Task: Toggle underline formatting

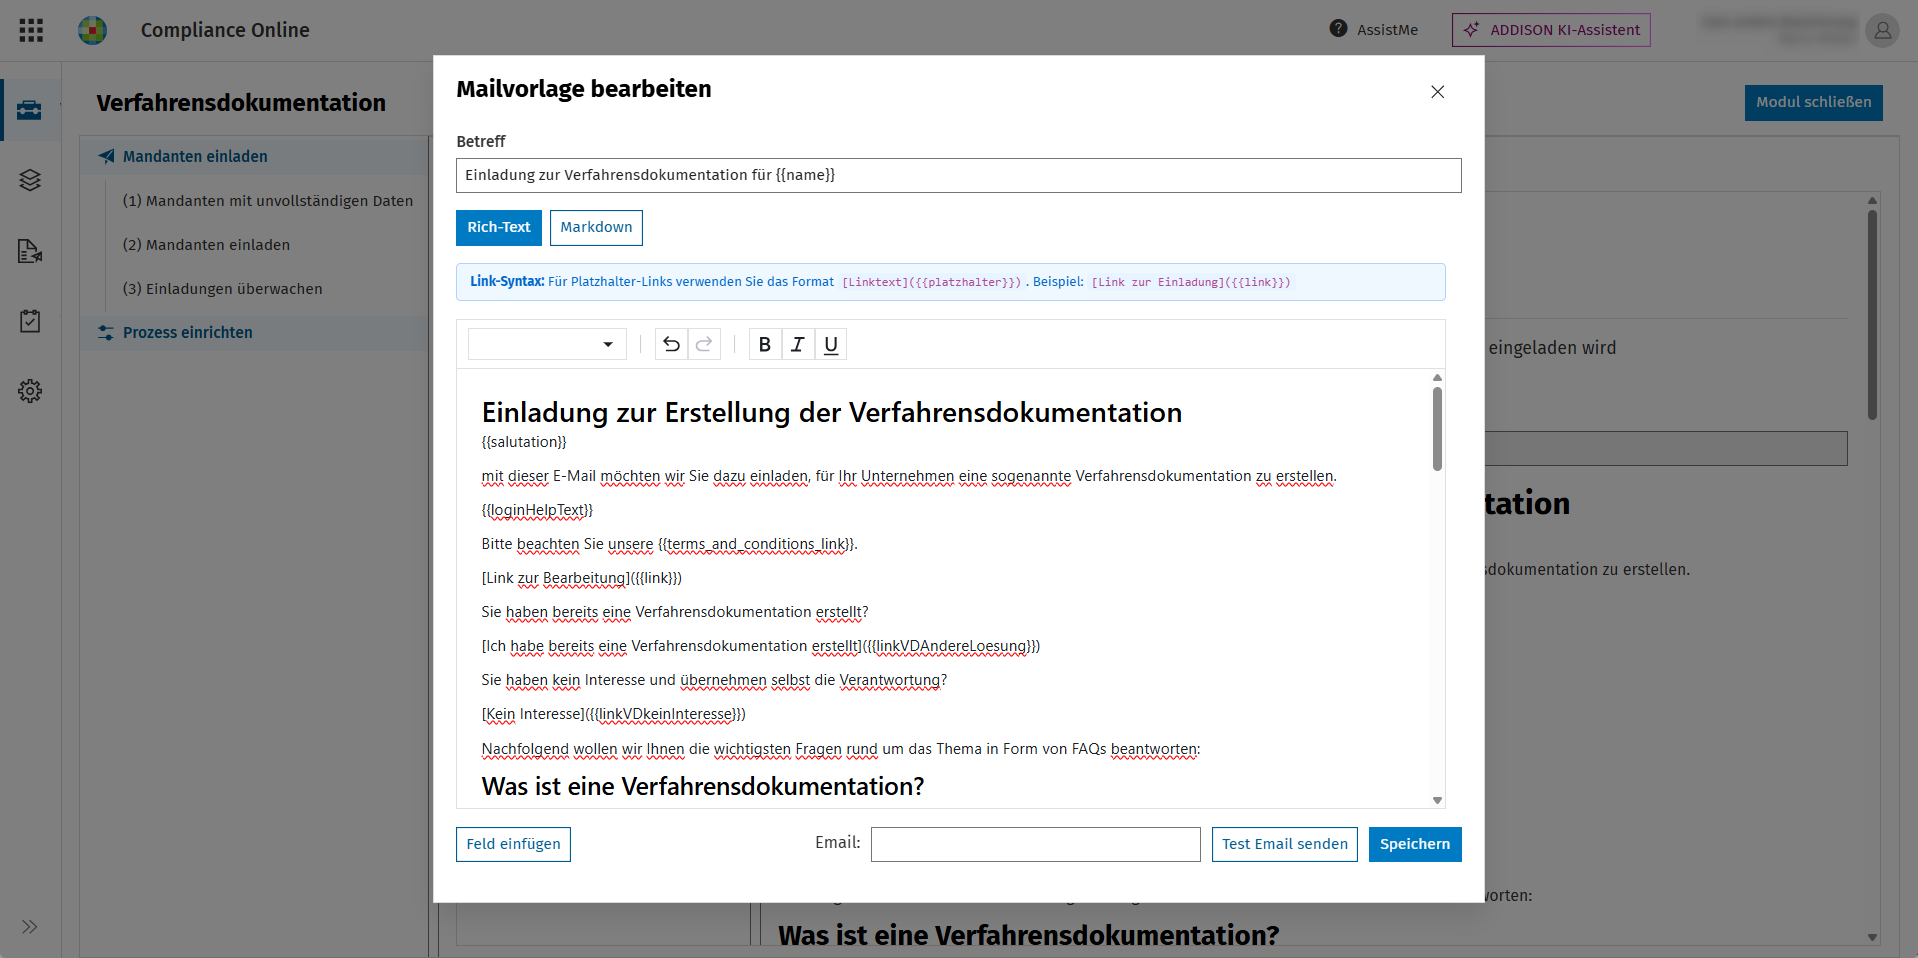Action: (831, 344)
